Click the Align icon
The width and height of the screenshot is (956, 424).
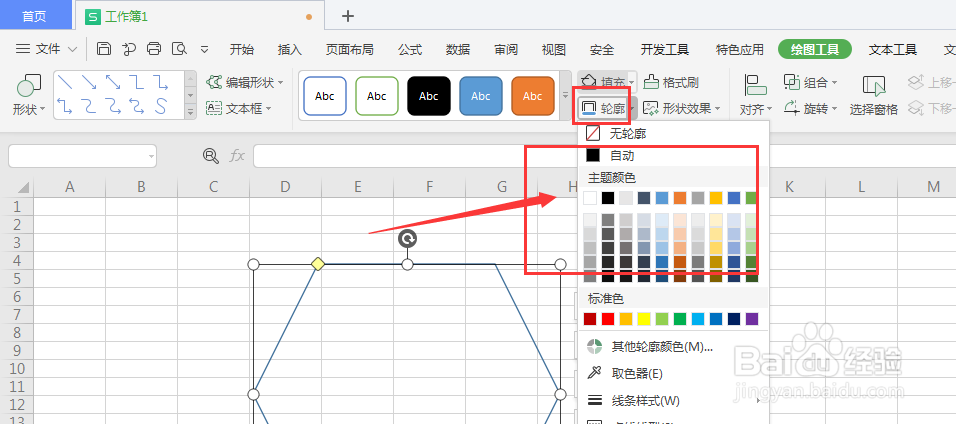tap(756, 86)
